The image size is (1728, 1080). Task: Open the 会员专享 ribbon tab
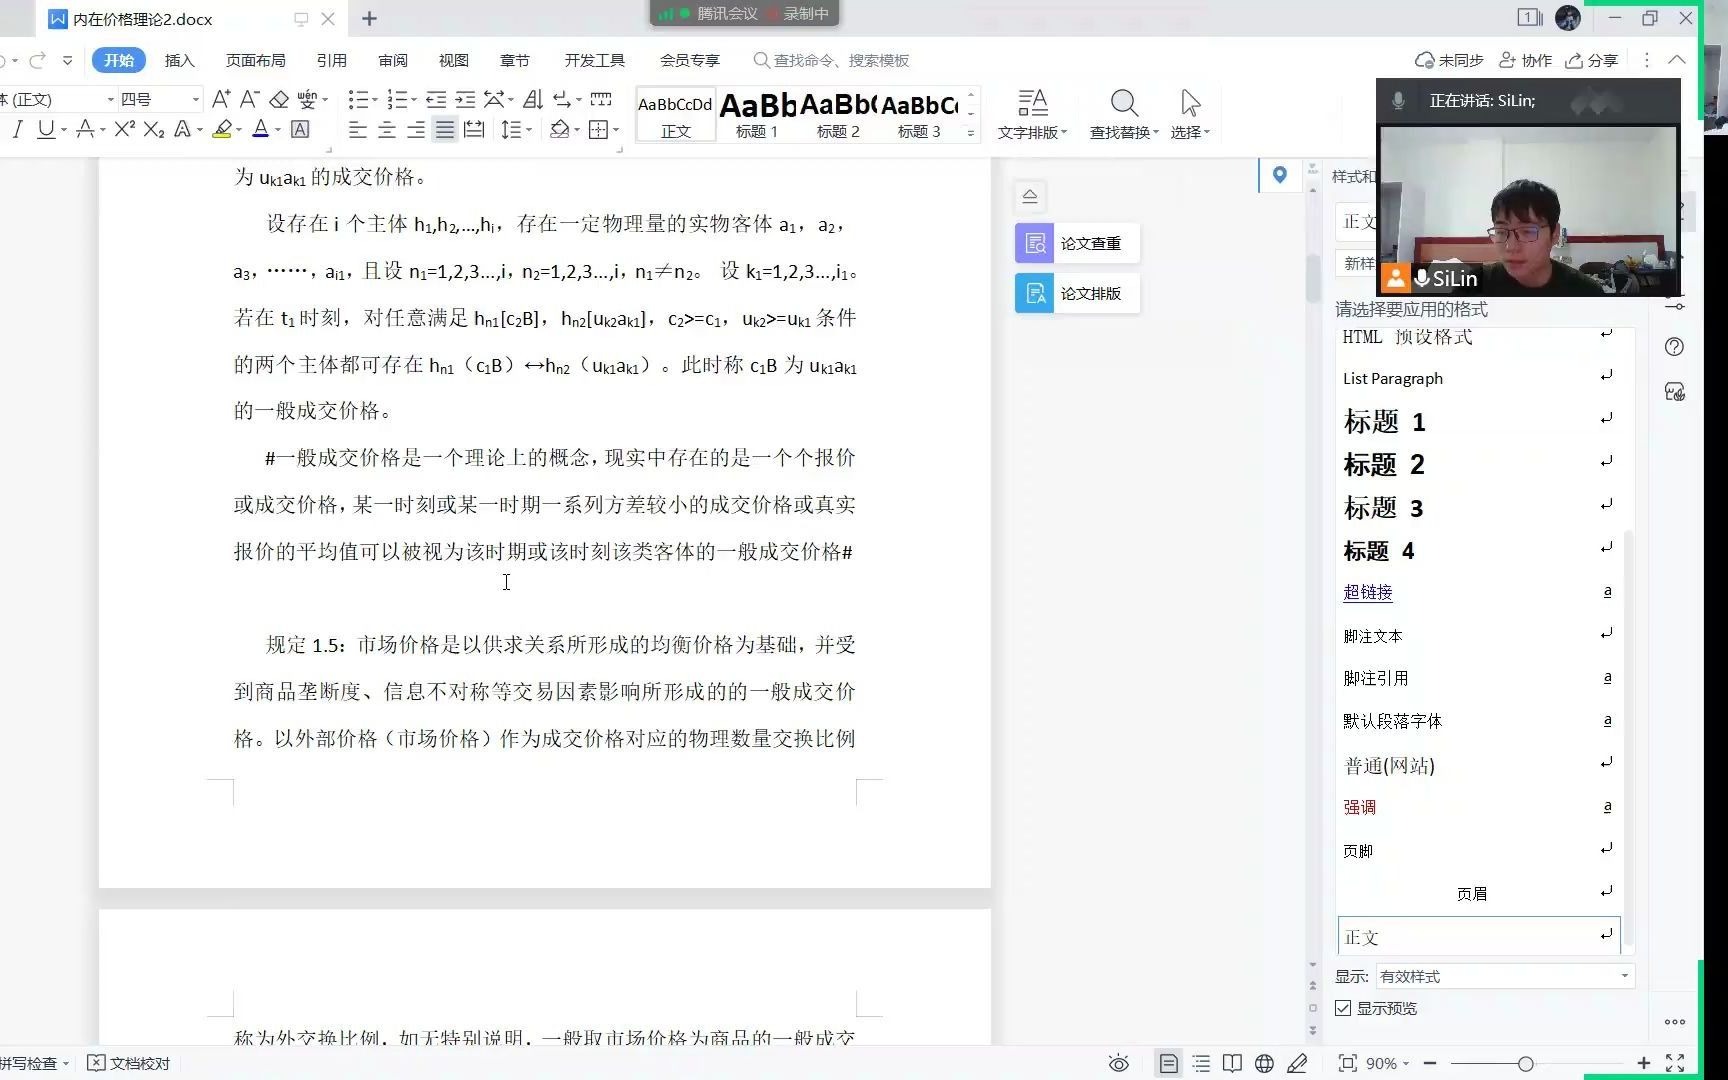coord(689,60)
